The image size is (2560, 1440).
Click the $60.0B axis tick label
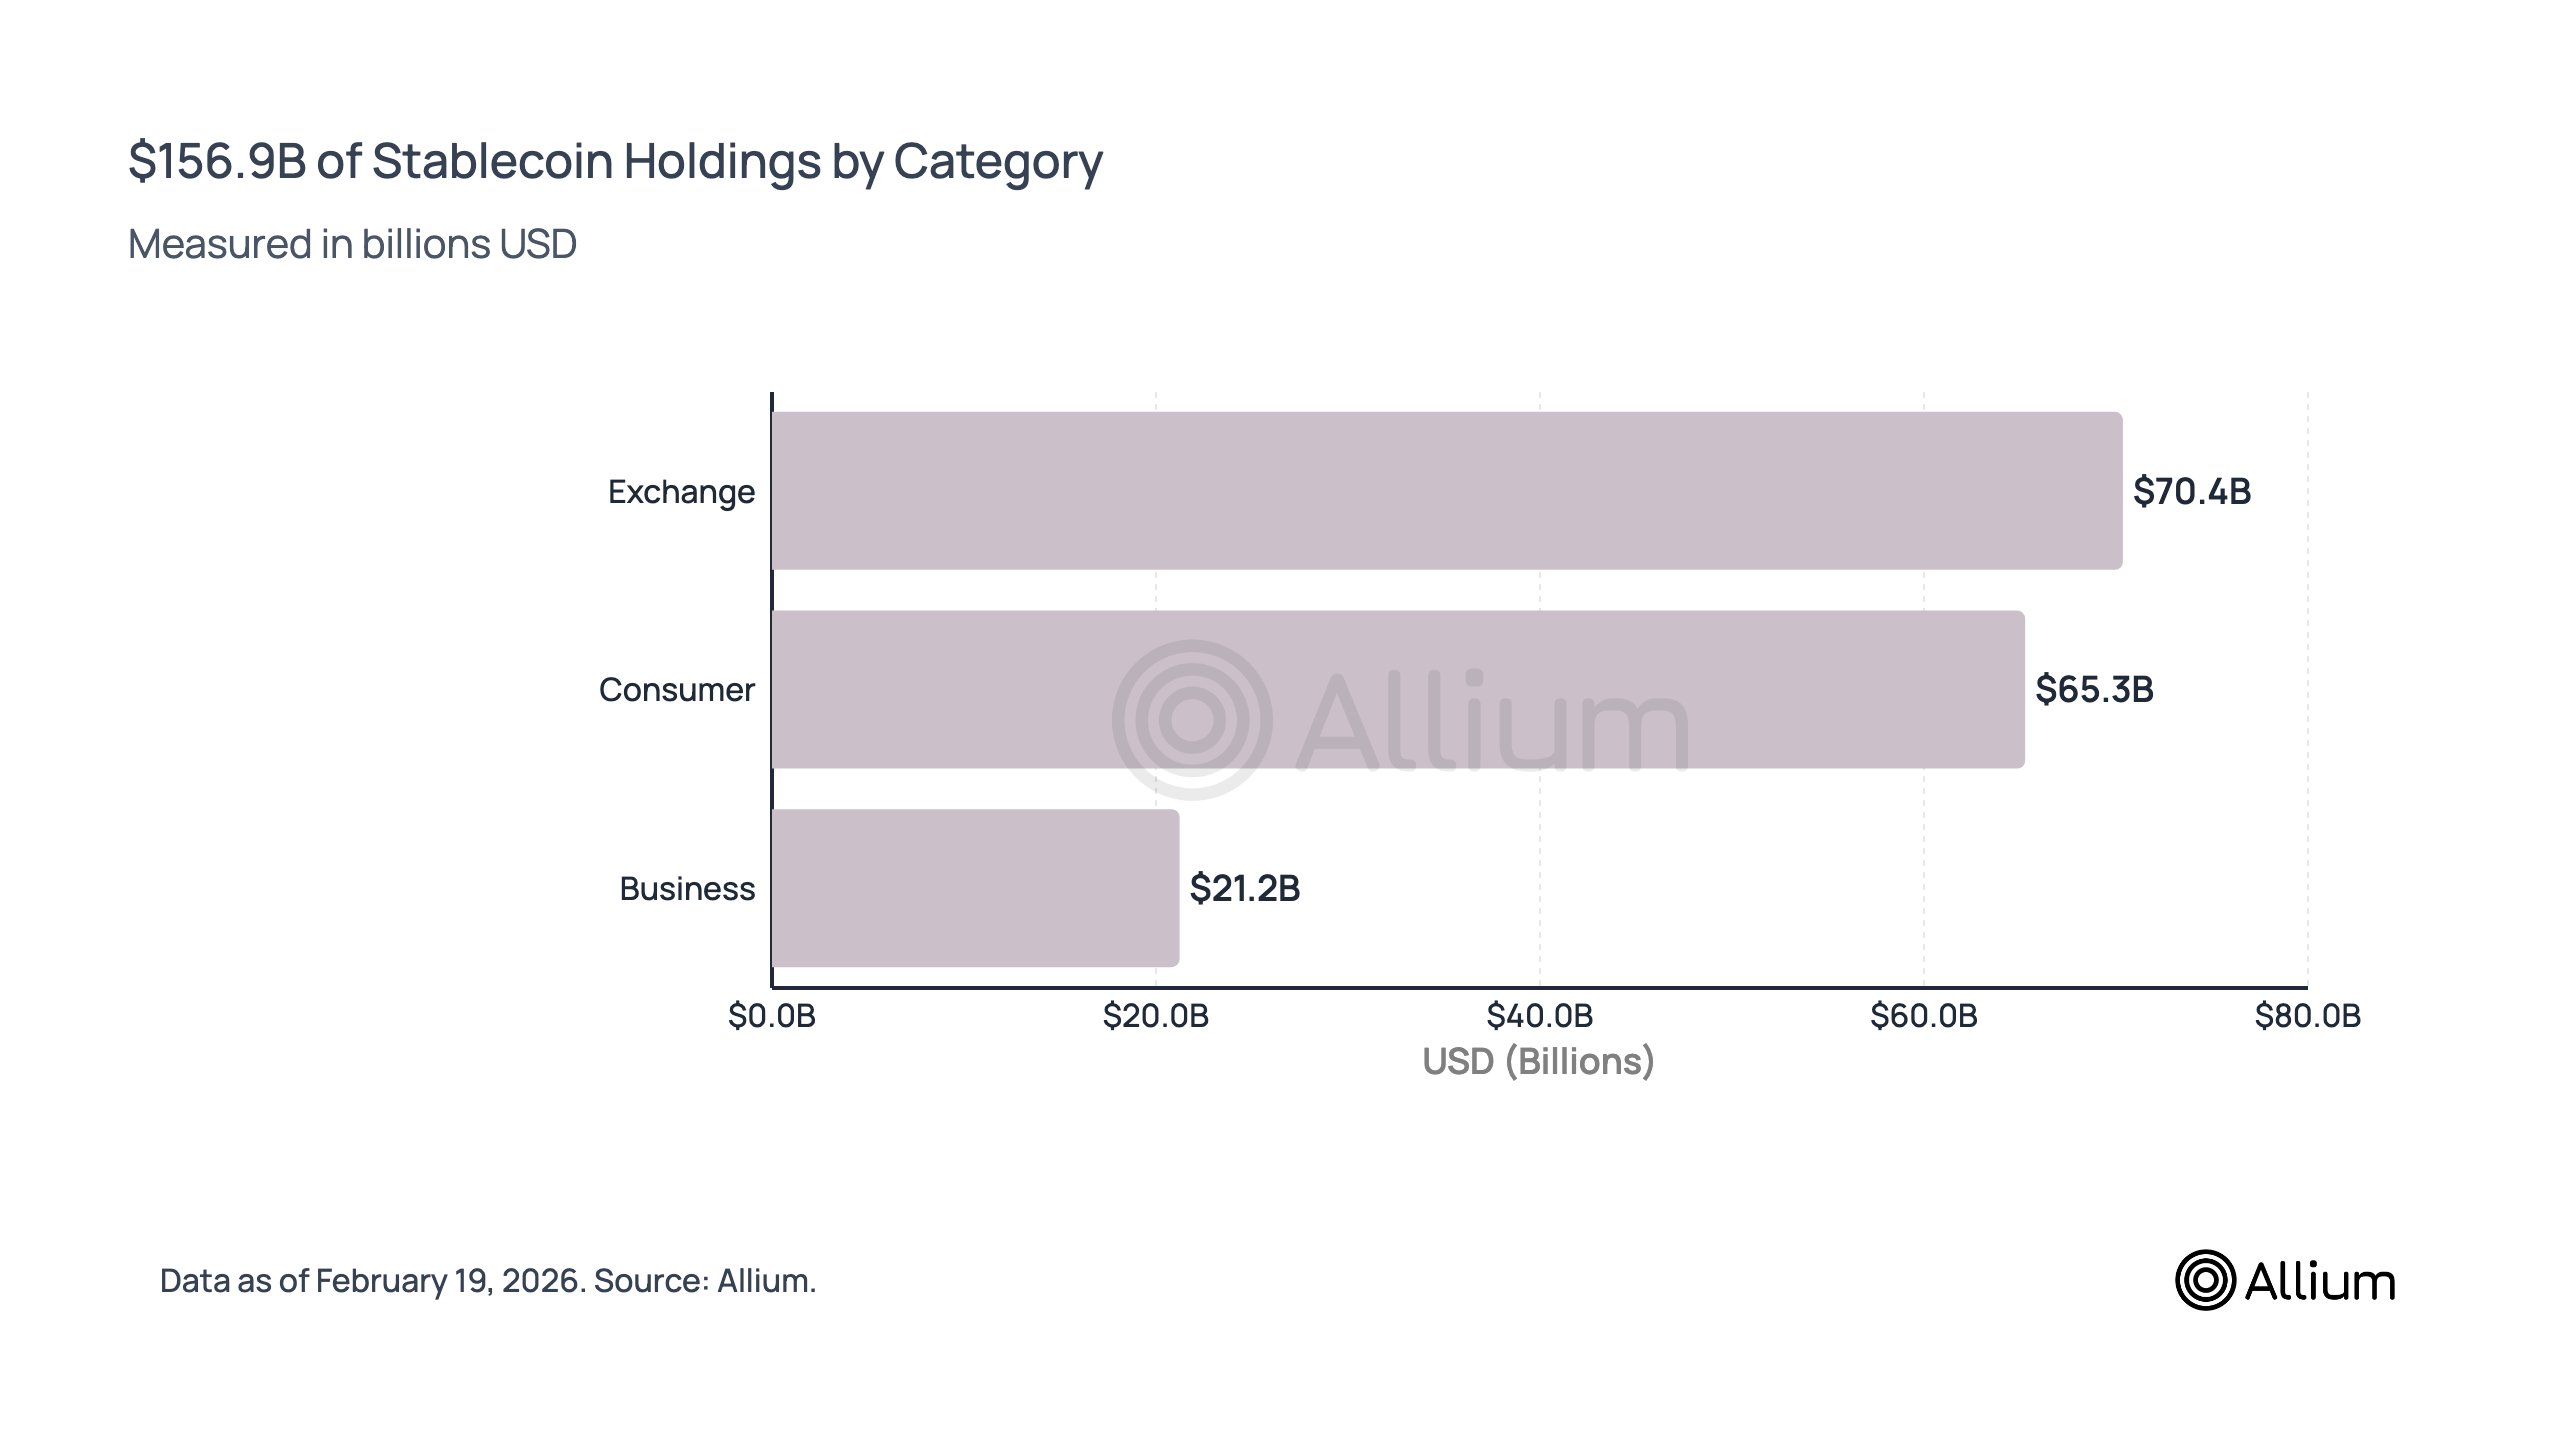click(1923, 1016)
